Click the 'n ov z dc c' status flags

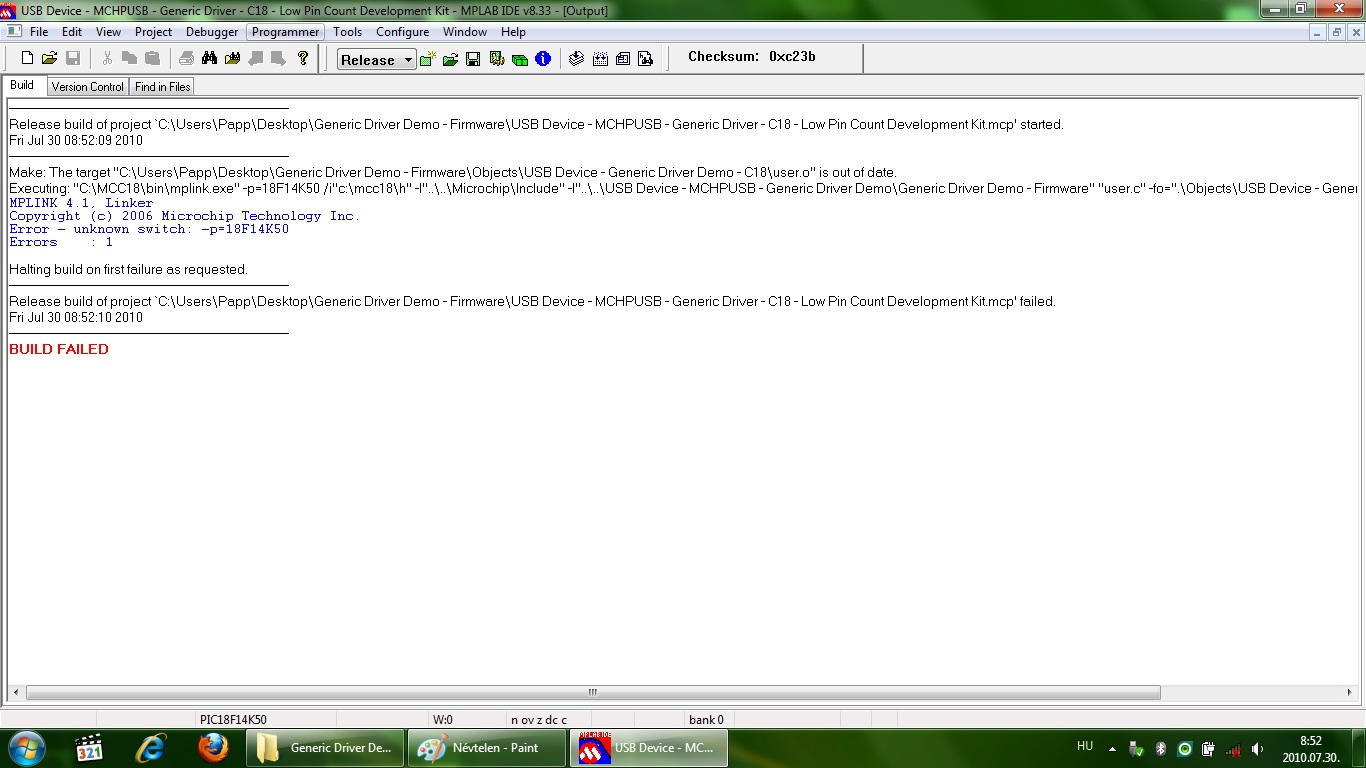(539, 719)
